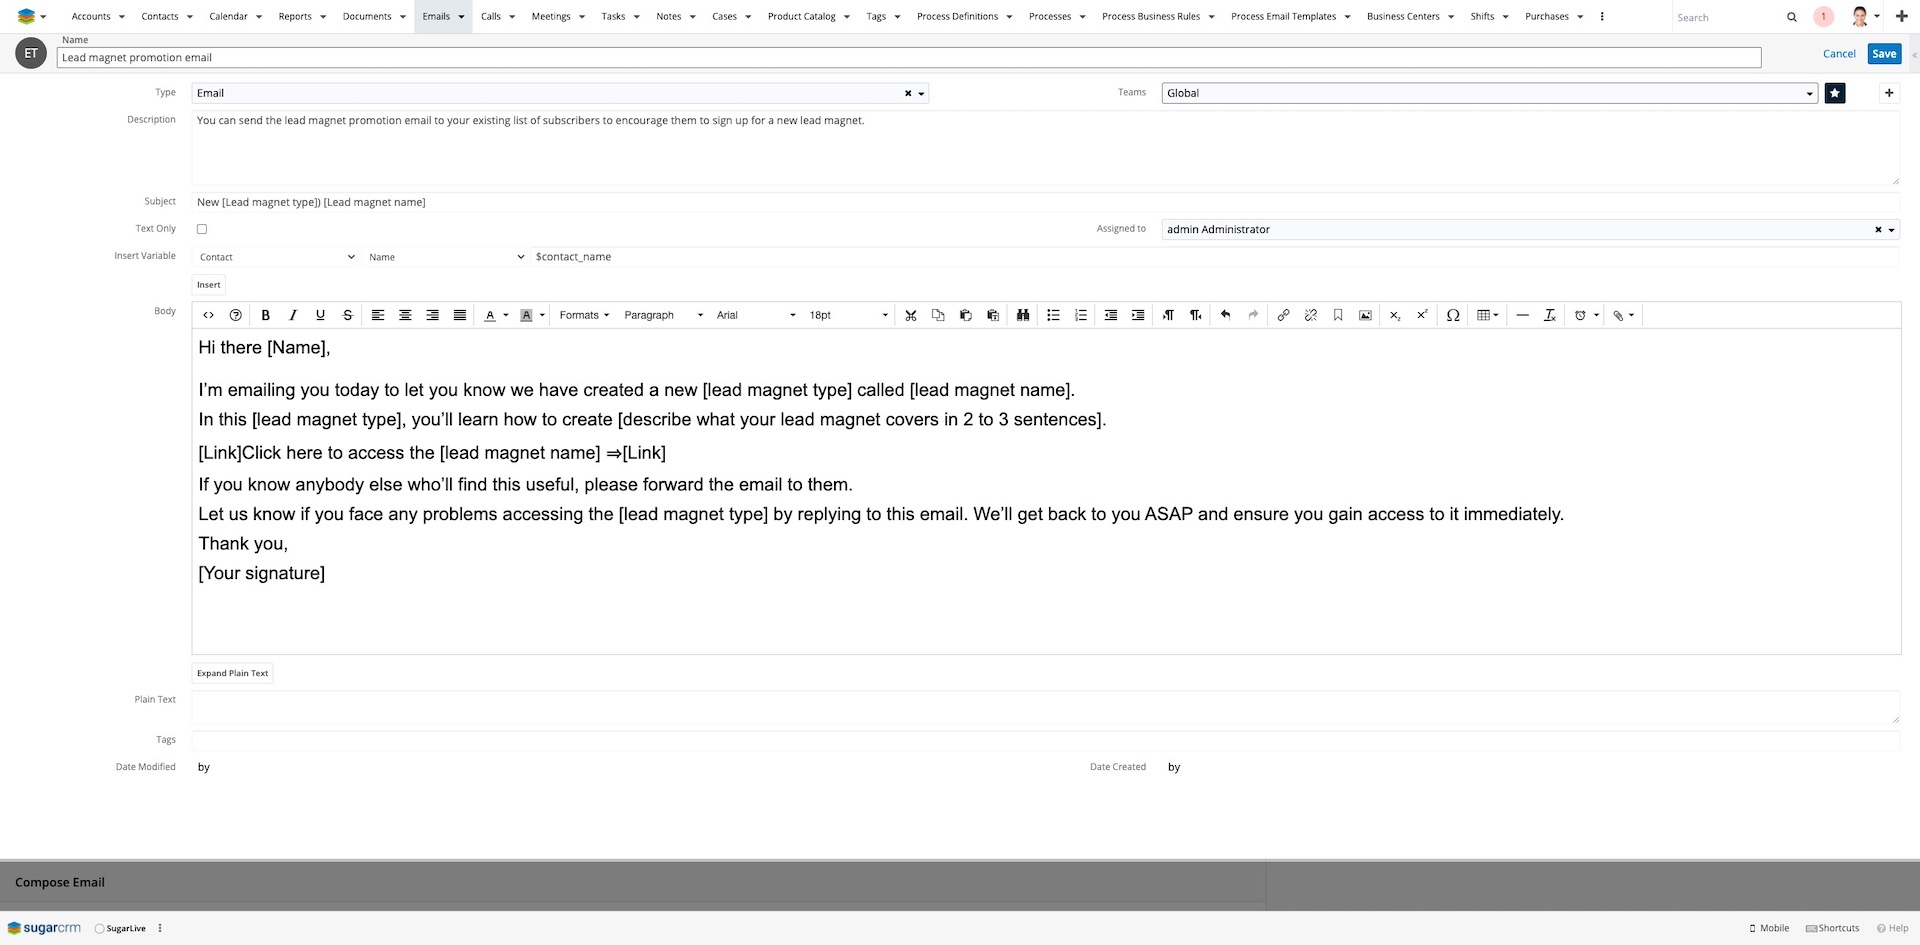Click the undo arrow in the toolbar
Image resolution: width=1920 pixels, height=945 pixels.
[x=1225, y=315]
